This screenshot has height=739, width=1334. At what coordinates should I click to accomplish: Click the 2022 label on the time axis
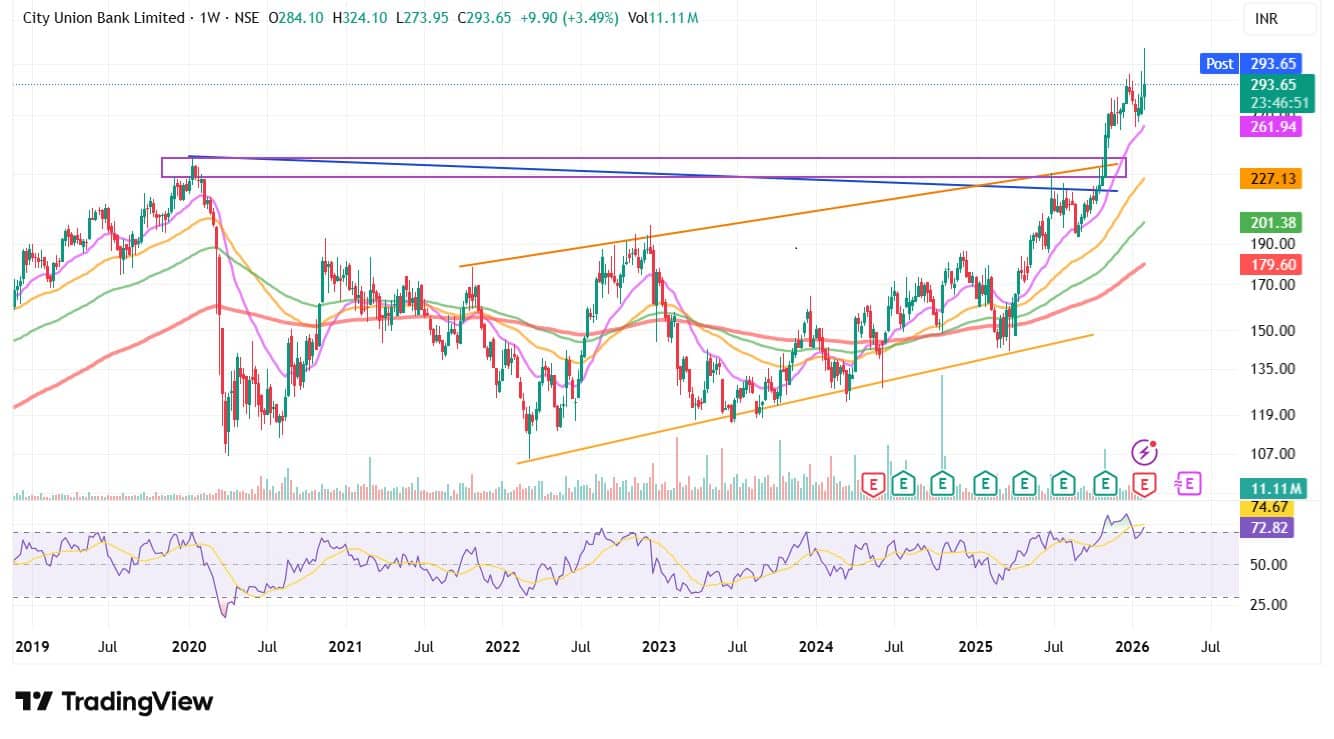(x=503, y=647)
